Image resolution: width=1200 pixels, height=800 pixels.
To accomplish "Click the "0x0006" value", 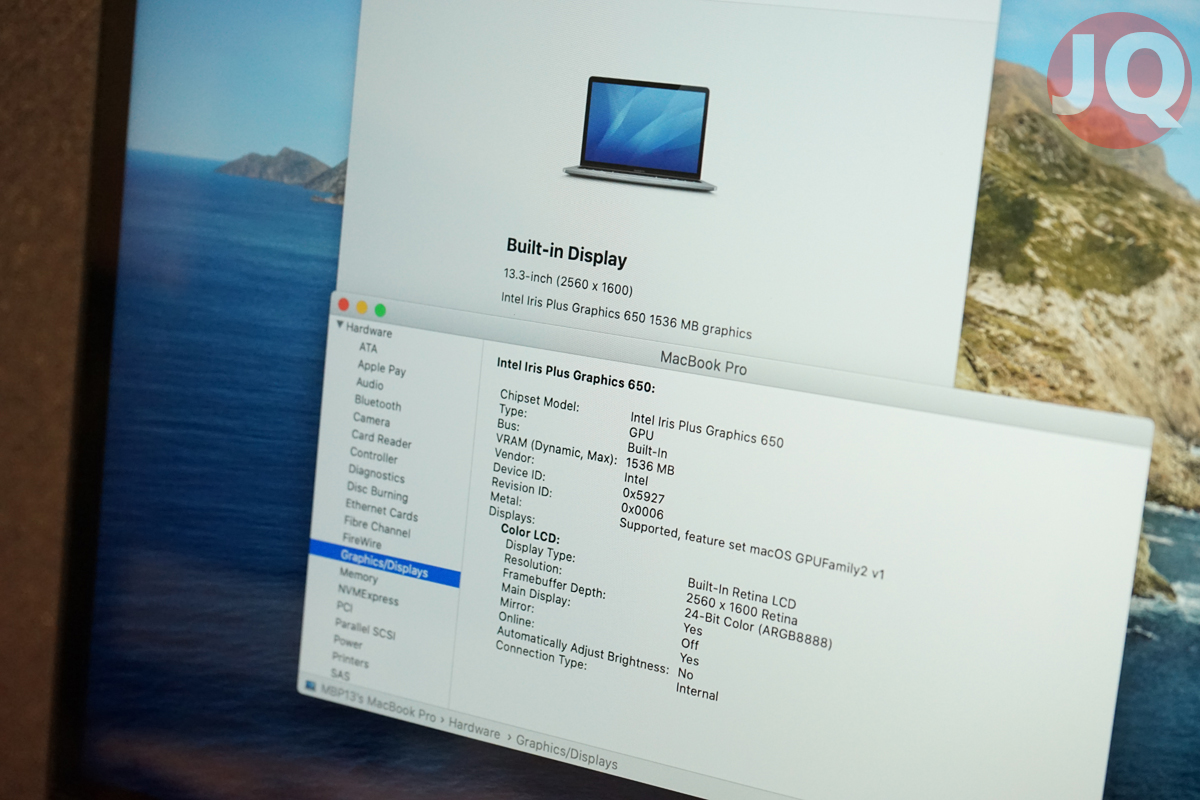I will 642,513.
